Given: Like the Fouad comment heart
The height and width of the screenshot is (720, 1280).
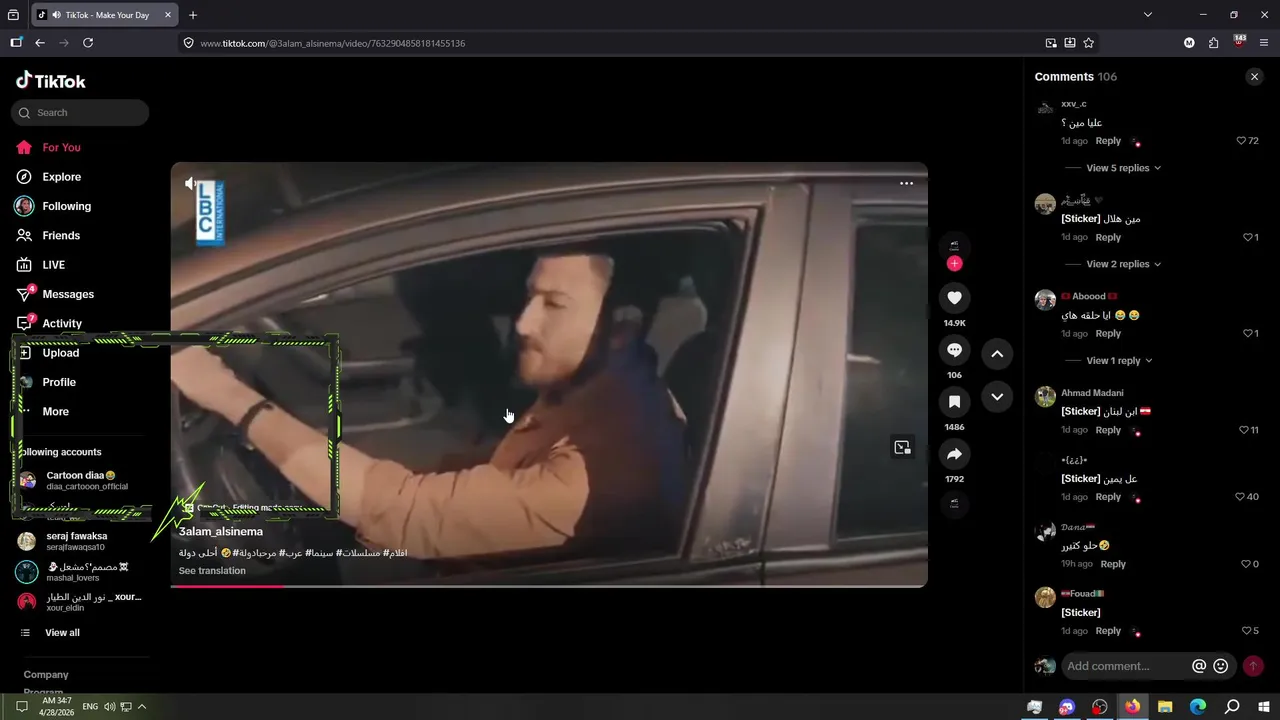Looking at the screenshot, I should 1246,631.
